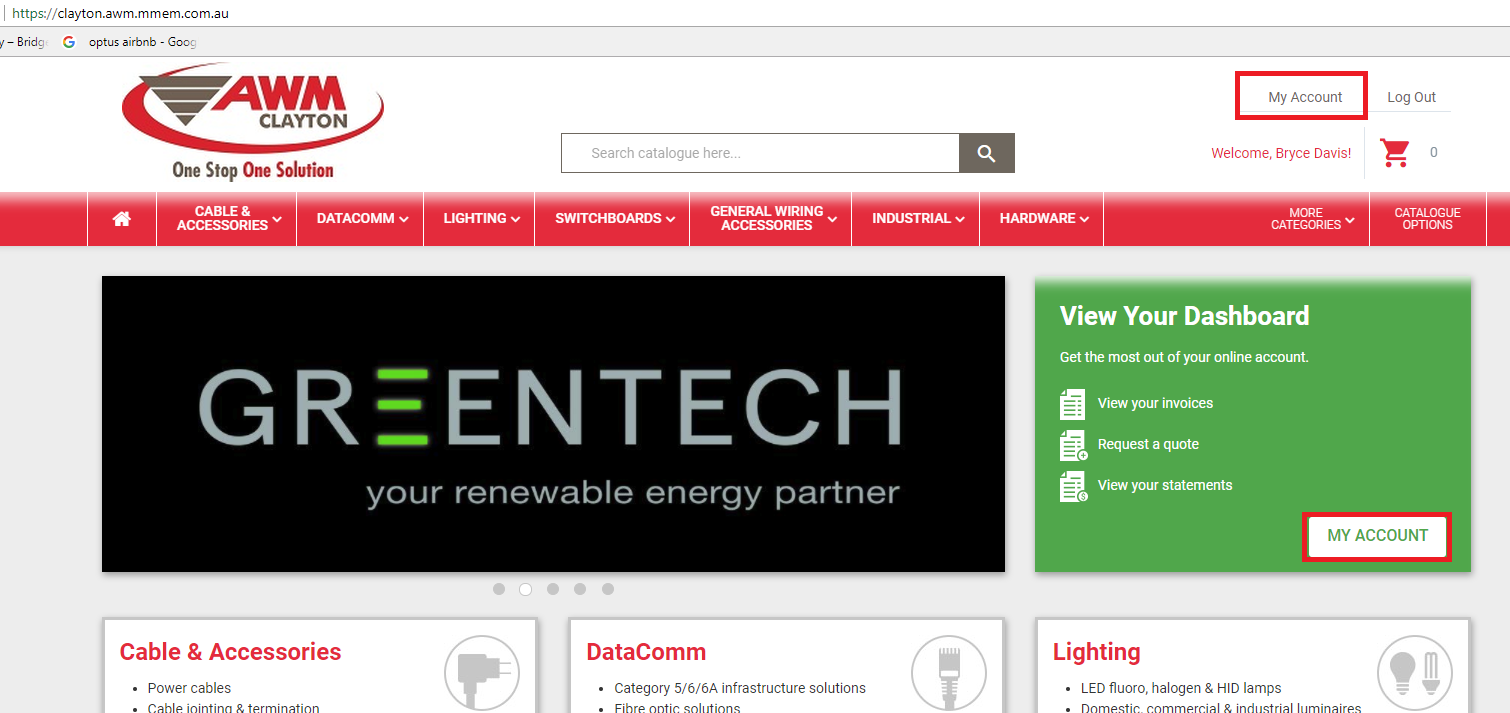Expand the Cable & Accessories menu
1510x713 pixels.
coord(229,218)
